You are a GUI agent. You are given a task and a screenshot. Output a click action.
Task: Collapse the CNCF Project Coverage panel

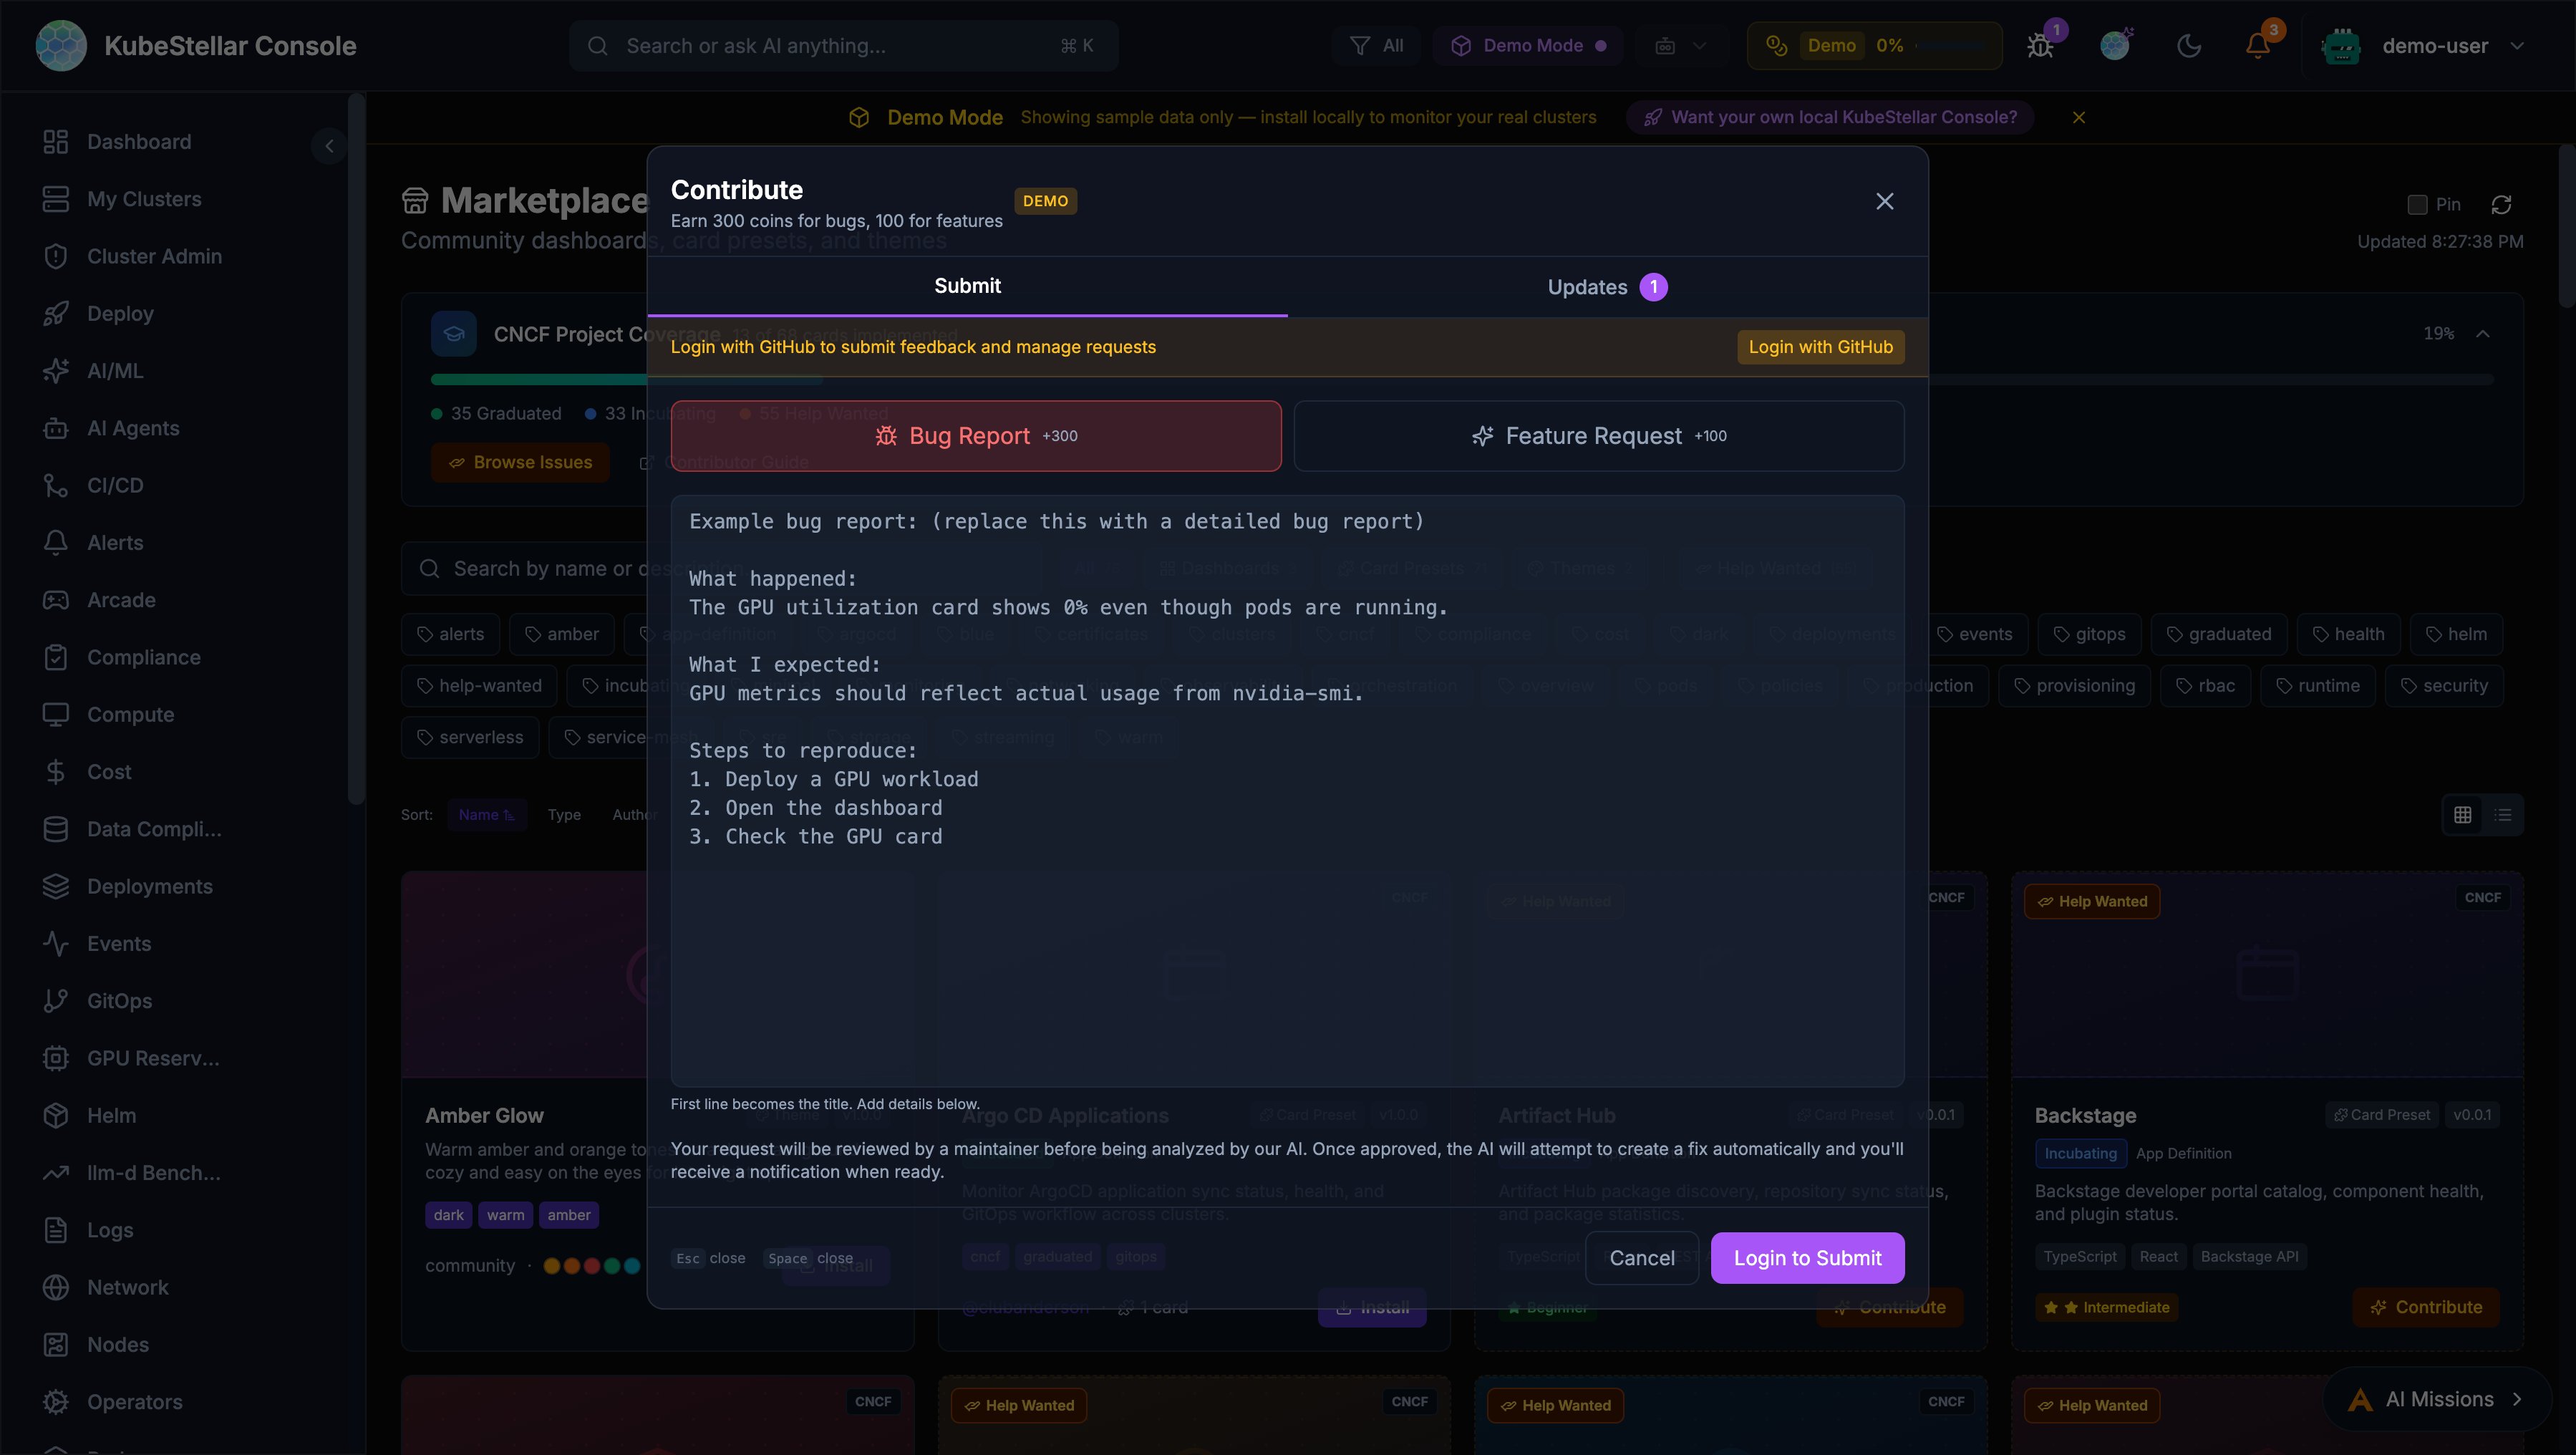coord(2484,333)
